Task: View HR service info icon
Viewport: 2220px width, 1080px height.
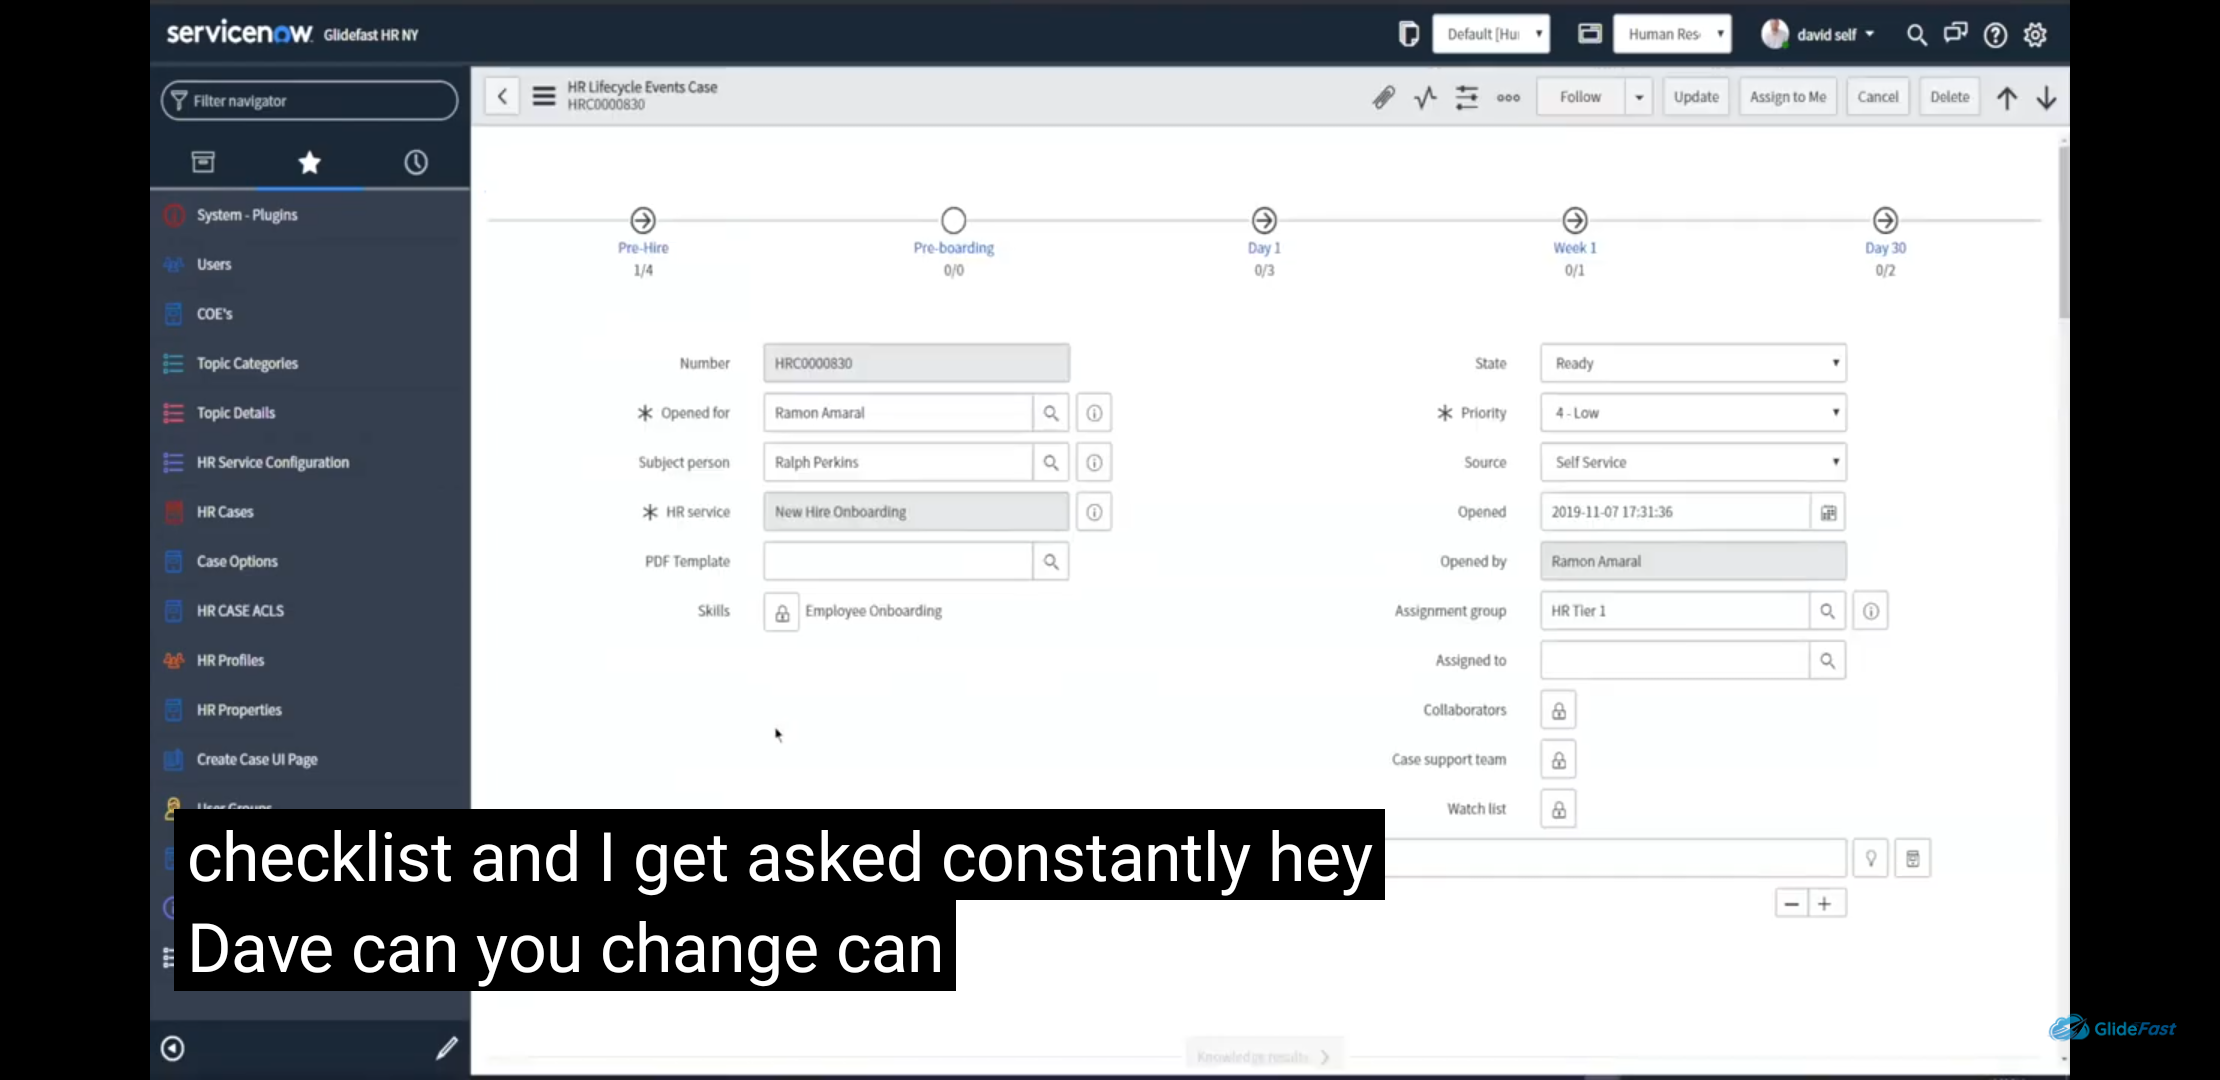Action: 1094,512
